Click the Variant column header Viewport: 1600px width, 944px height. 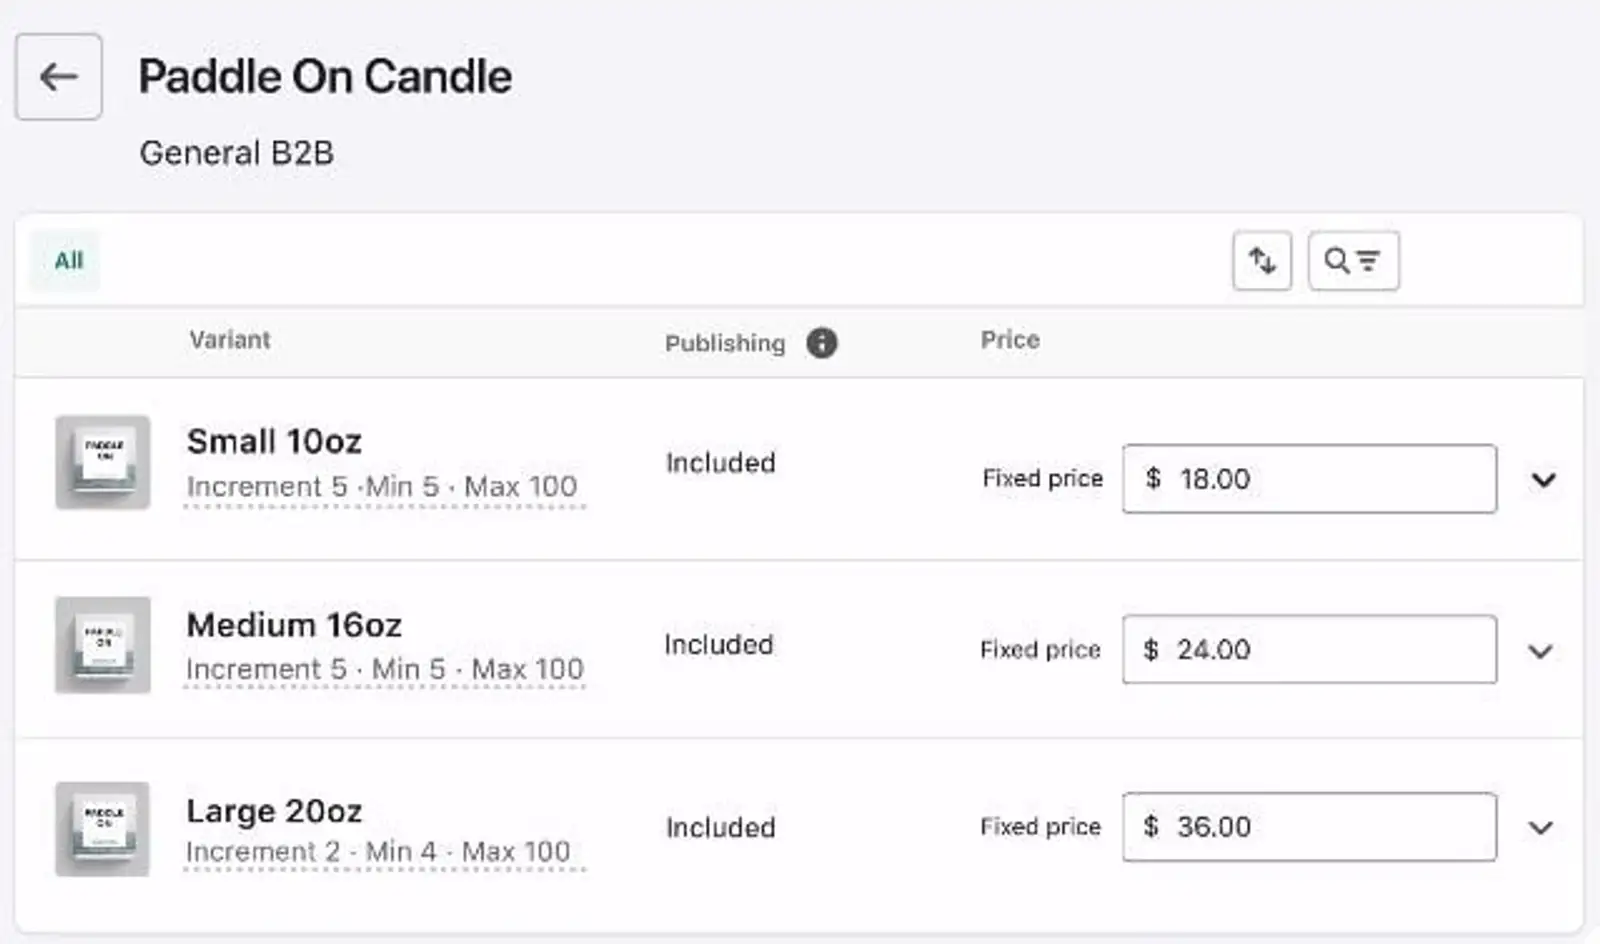(230, 340)
